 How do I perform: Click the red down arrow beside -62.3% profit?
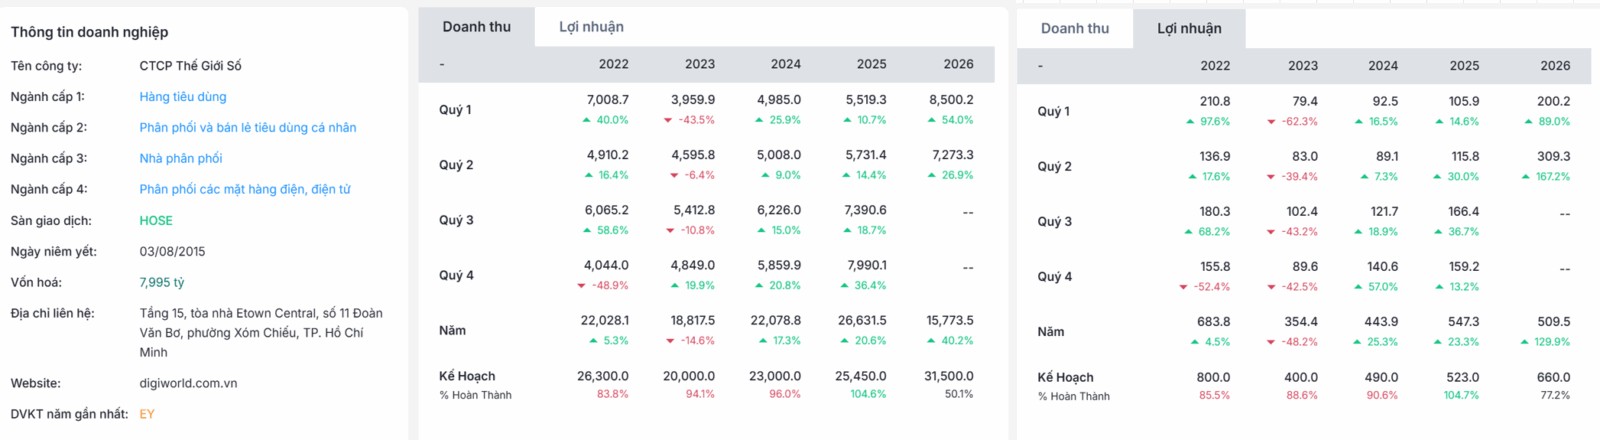tap(1271, 122)
